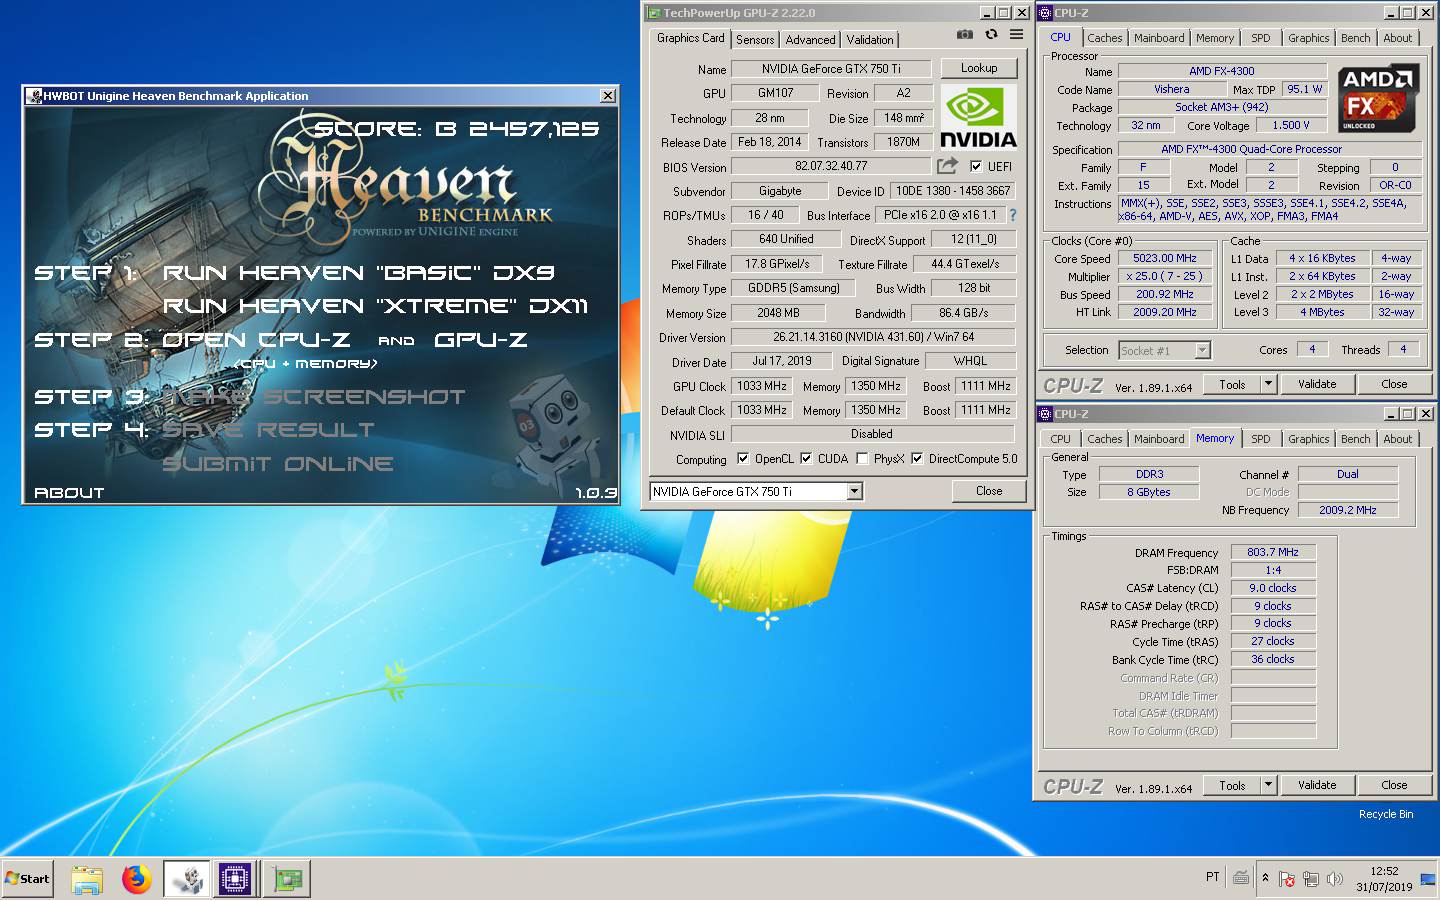Viewport: 1440px width, 900px height.
Task: Open Mainboard tab in top CPU-Z window
Action: pyautogui.click(x=1159, y=38)
